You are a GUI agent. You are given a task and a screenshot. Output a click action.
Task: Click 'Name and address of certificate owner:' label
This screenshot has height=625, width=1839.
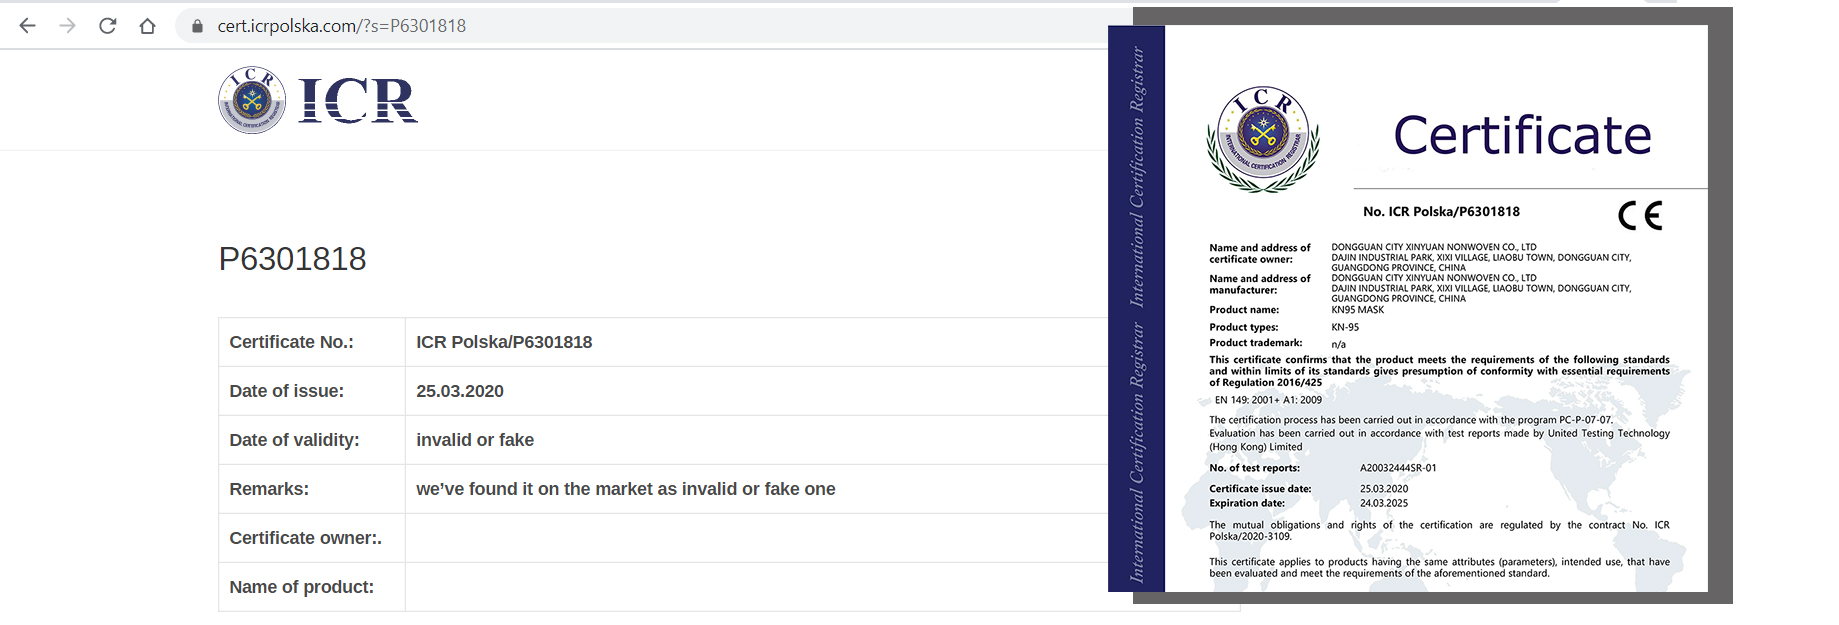click(x=1260, y=253)
